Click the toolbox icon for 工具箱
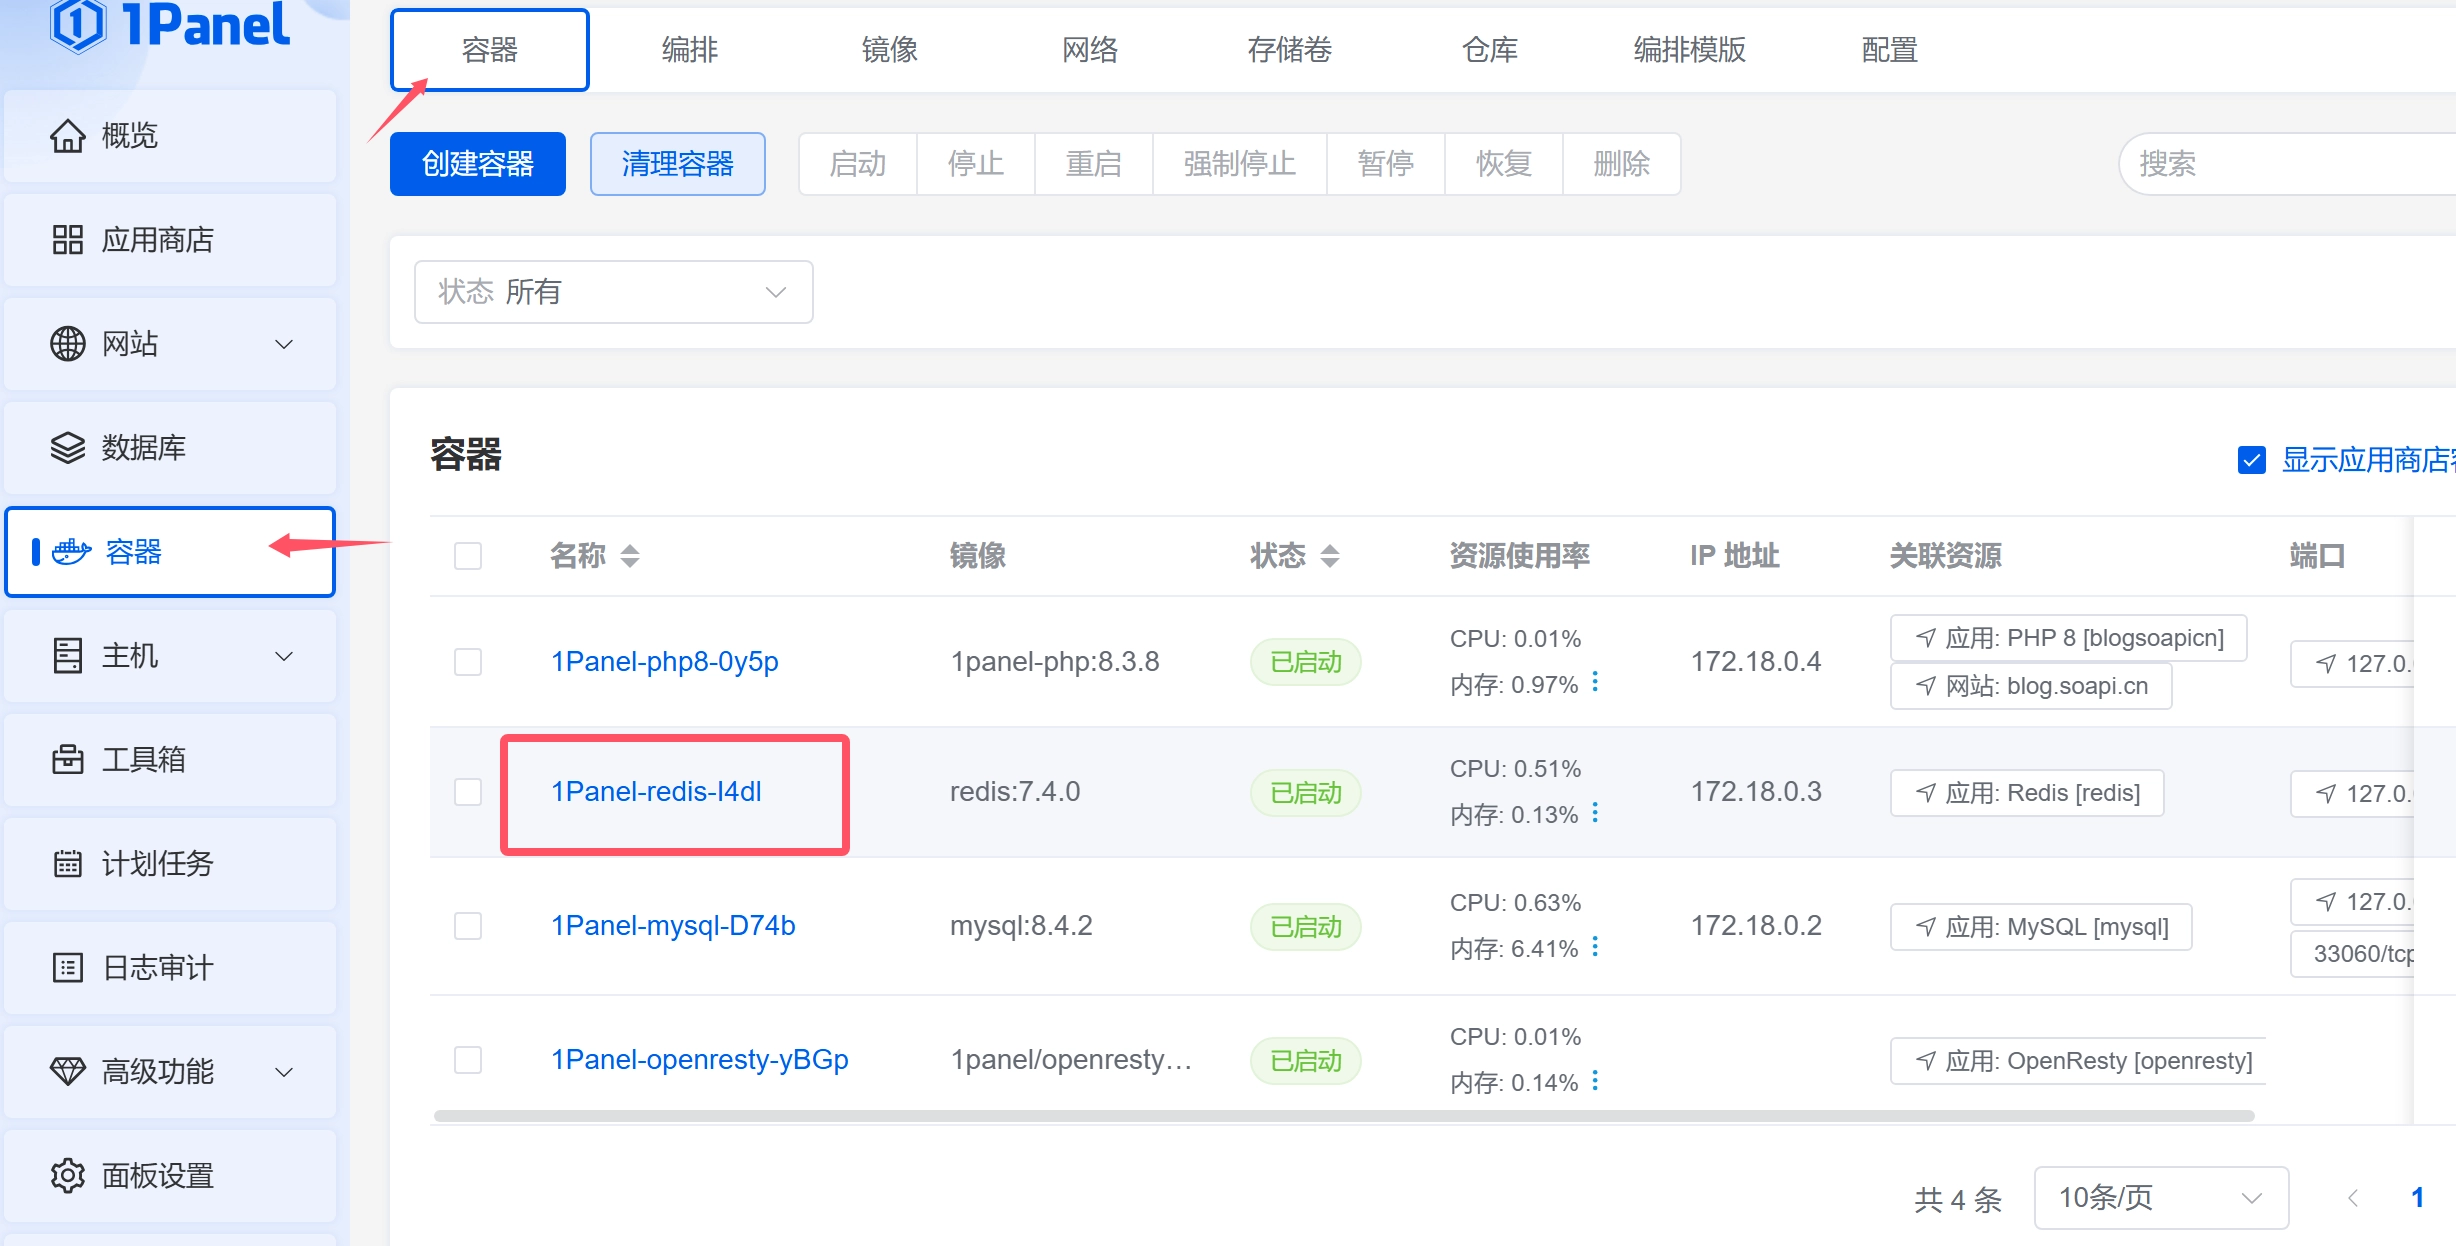The width and height of the screenshot is (2456, 1246). point(67,760)
